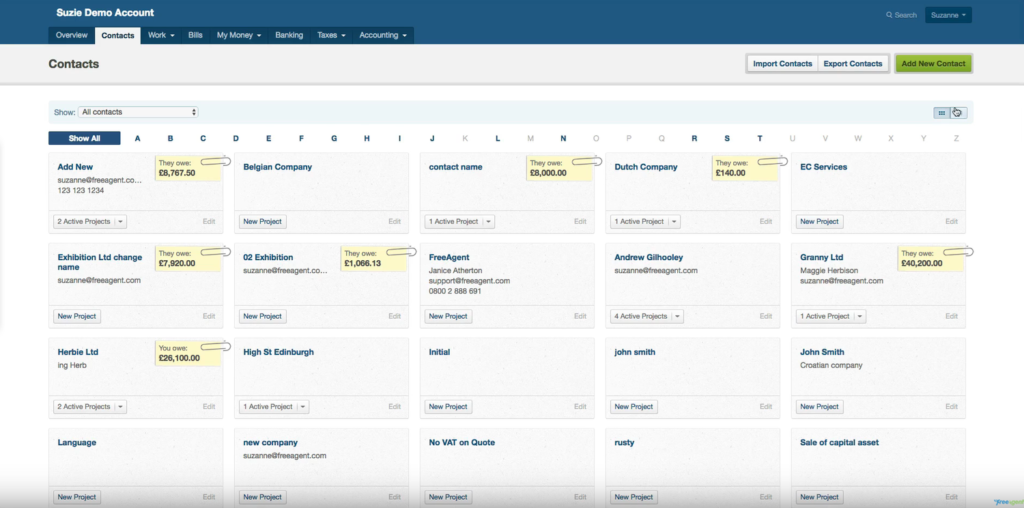This screenshot has width=1024, height=508.
Task: Click the Granny Ltd paperclip owed note
Action: [960, 251]
